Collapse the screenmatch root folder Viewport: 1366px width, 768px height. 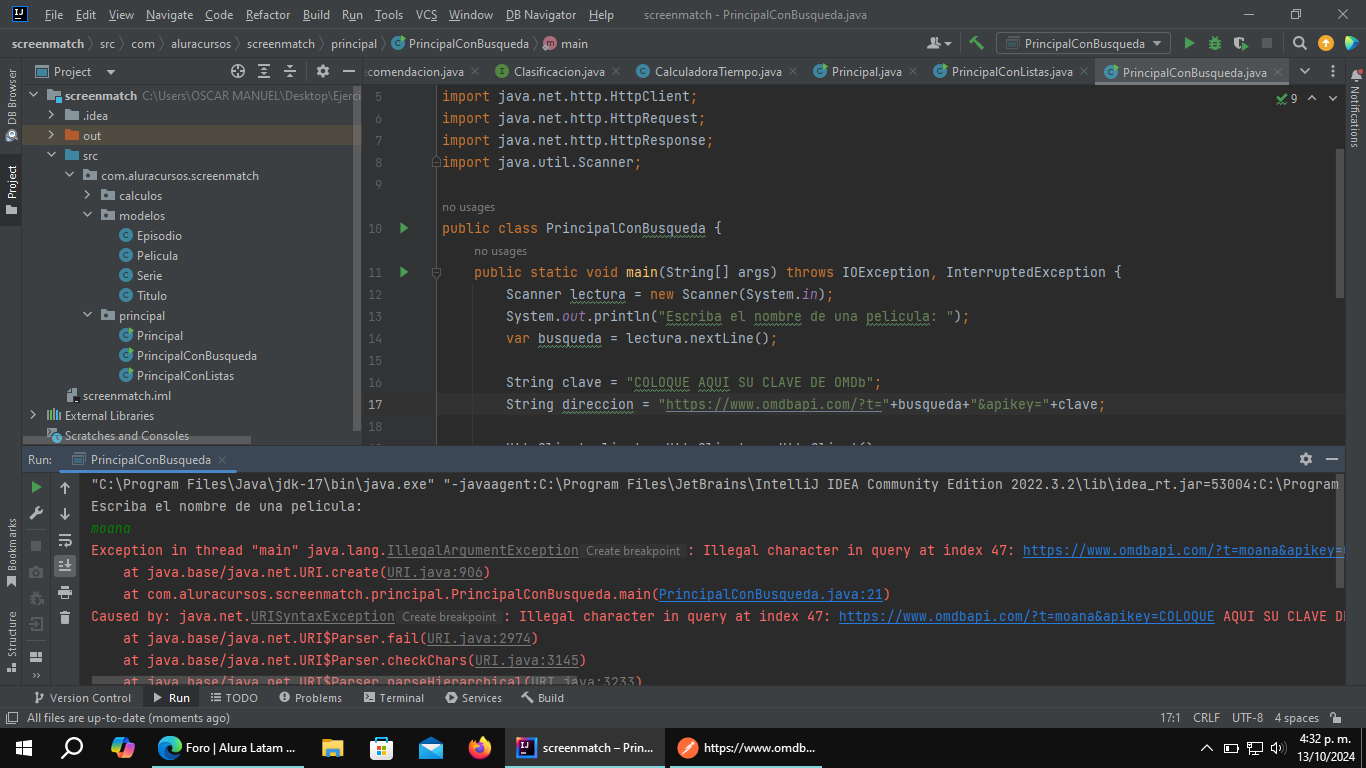pos(33,95)
